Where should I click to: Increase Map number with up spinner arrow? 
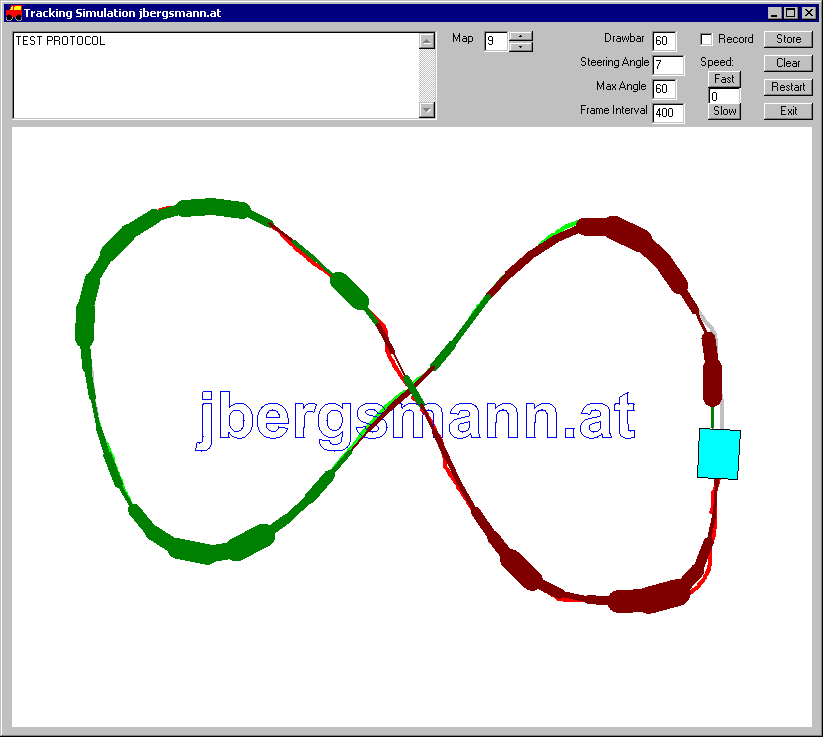point(521,36)
